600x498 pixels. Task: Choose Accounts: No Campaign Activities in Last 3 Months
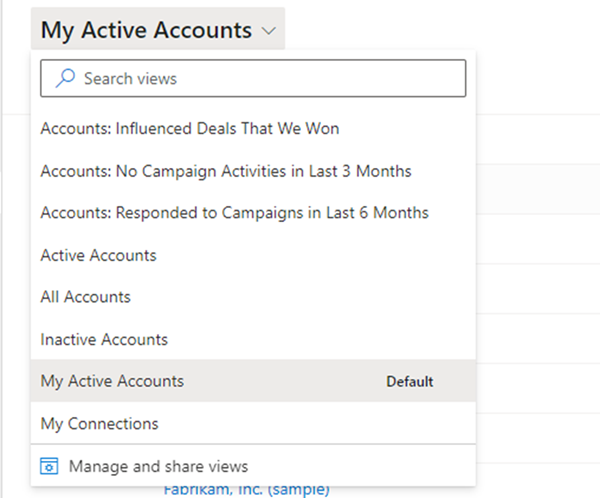[x=225, y=171]
